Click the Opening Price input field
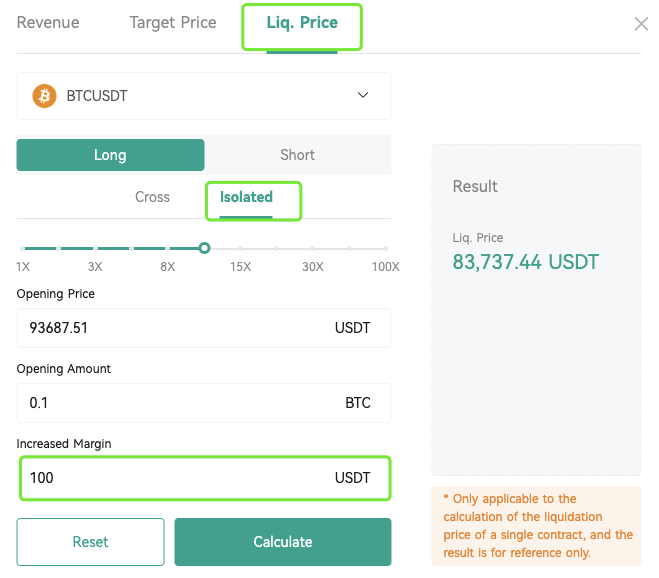 pos(170,328)
